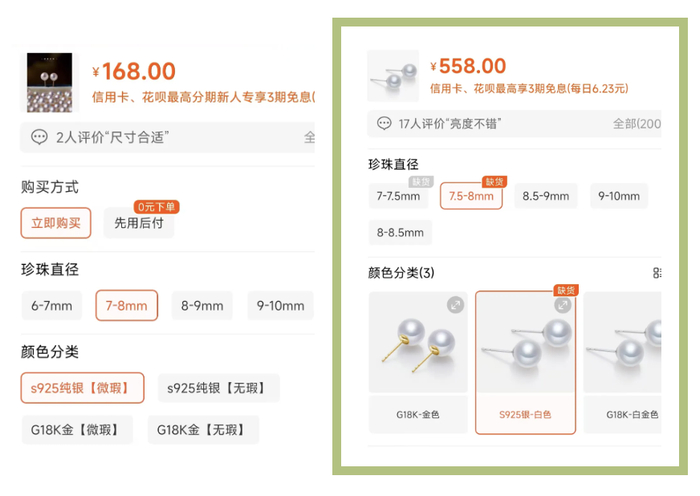Open all reviews via 全部(200 link
The height and width of the screenshot is (496, 700).
pos(636,124)
